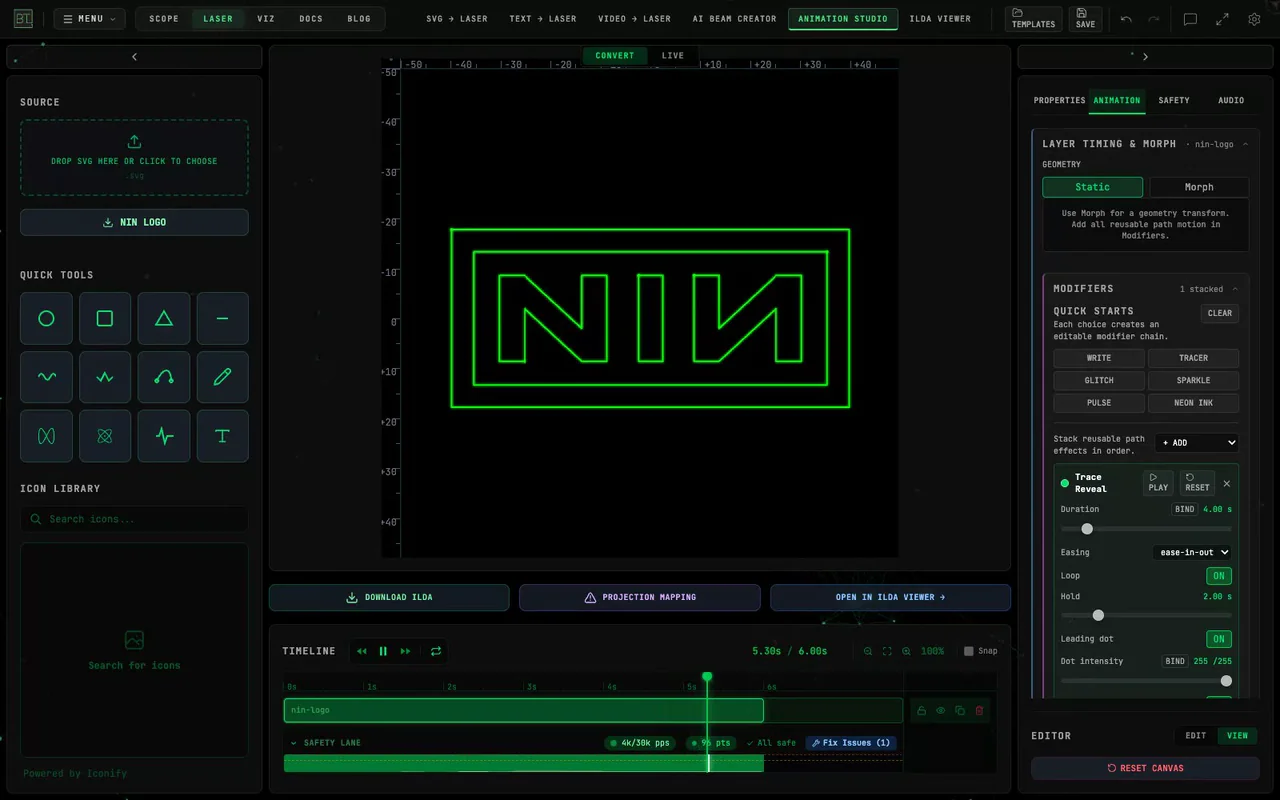Open the MENU dropdown
The image size is (1280, 800).
point(90,19)
